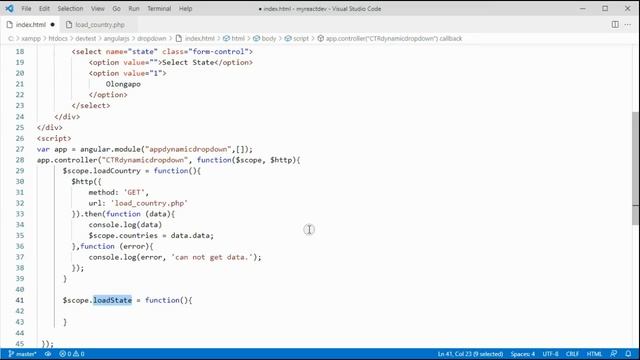Click method 'GET' value on line 31

pyautogui.click(x=134, y=192)
